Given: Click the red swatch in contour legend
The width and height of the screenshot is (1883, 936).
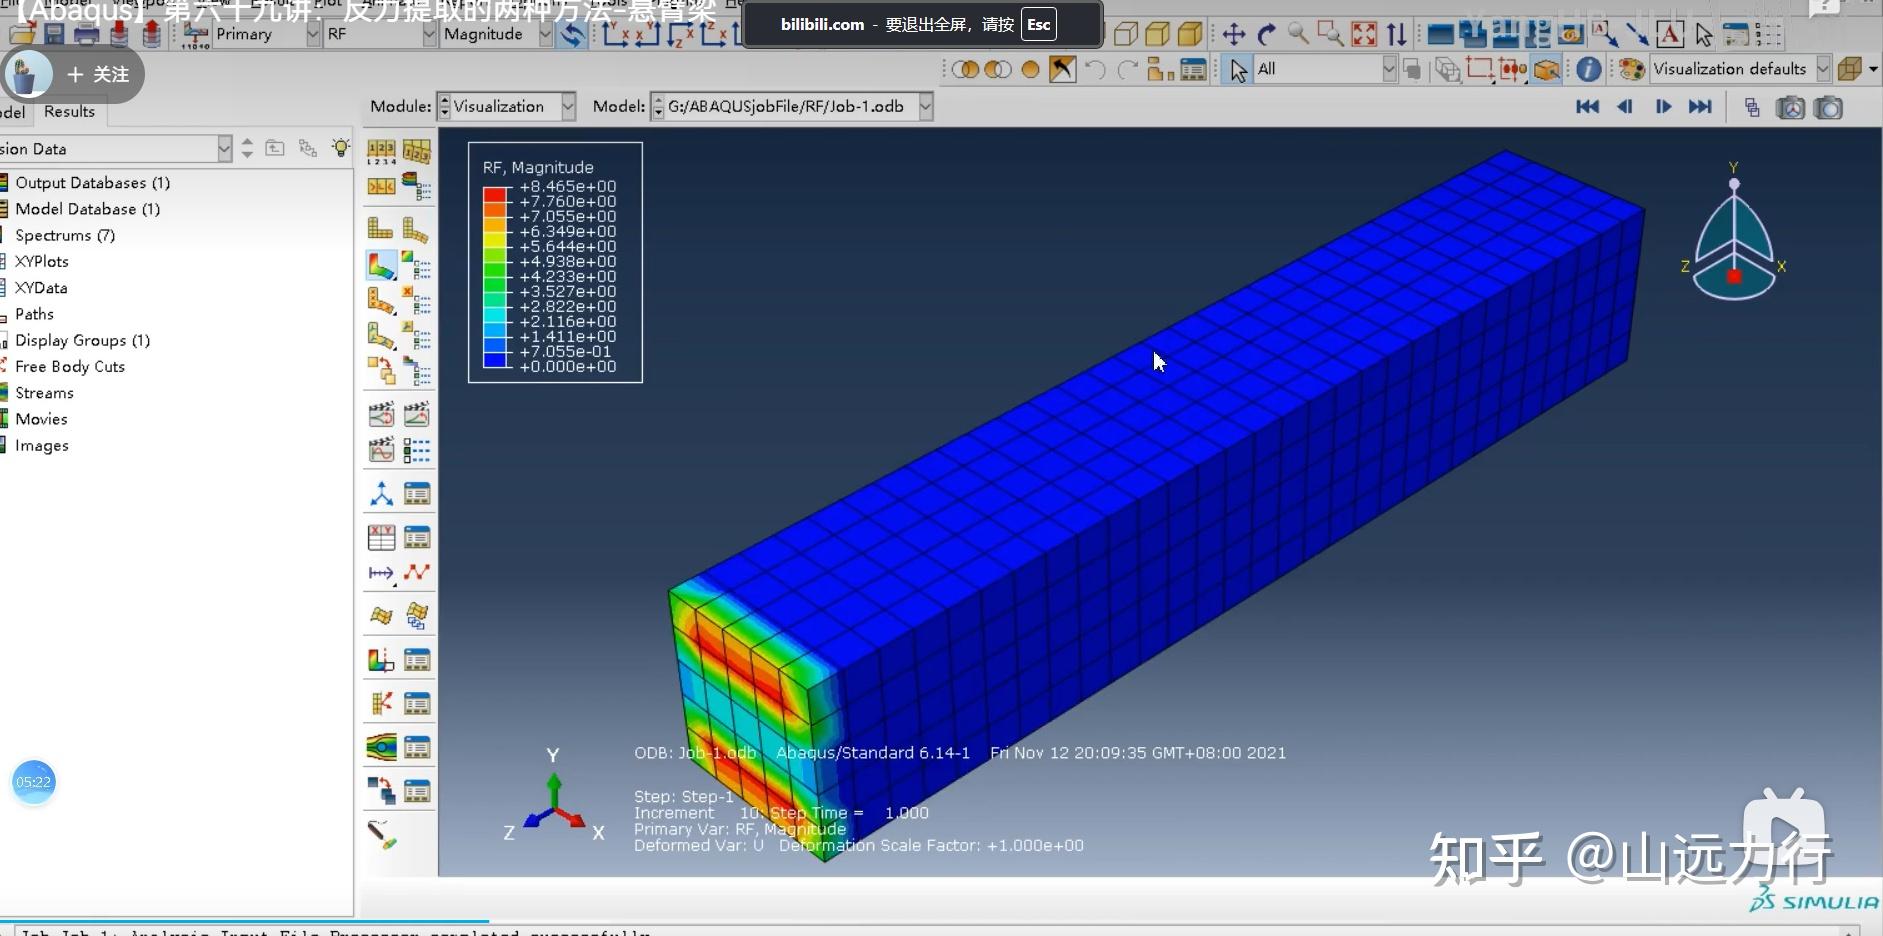Looking at the screenshot, I should point(495,194).
